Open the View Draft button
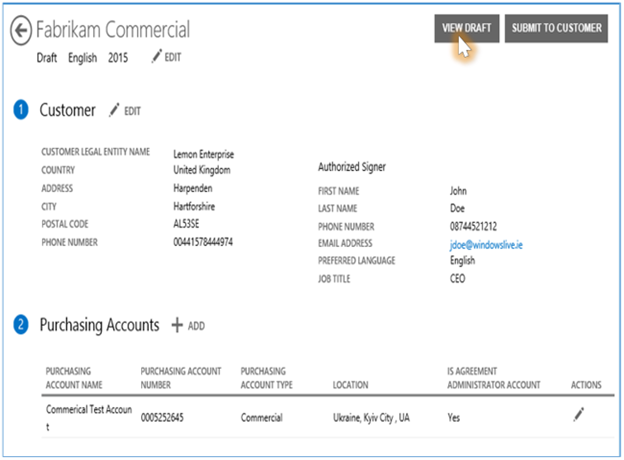This screenshot has width=624, height=460. [466, 28]
